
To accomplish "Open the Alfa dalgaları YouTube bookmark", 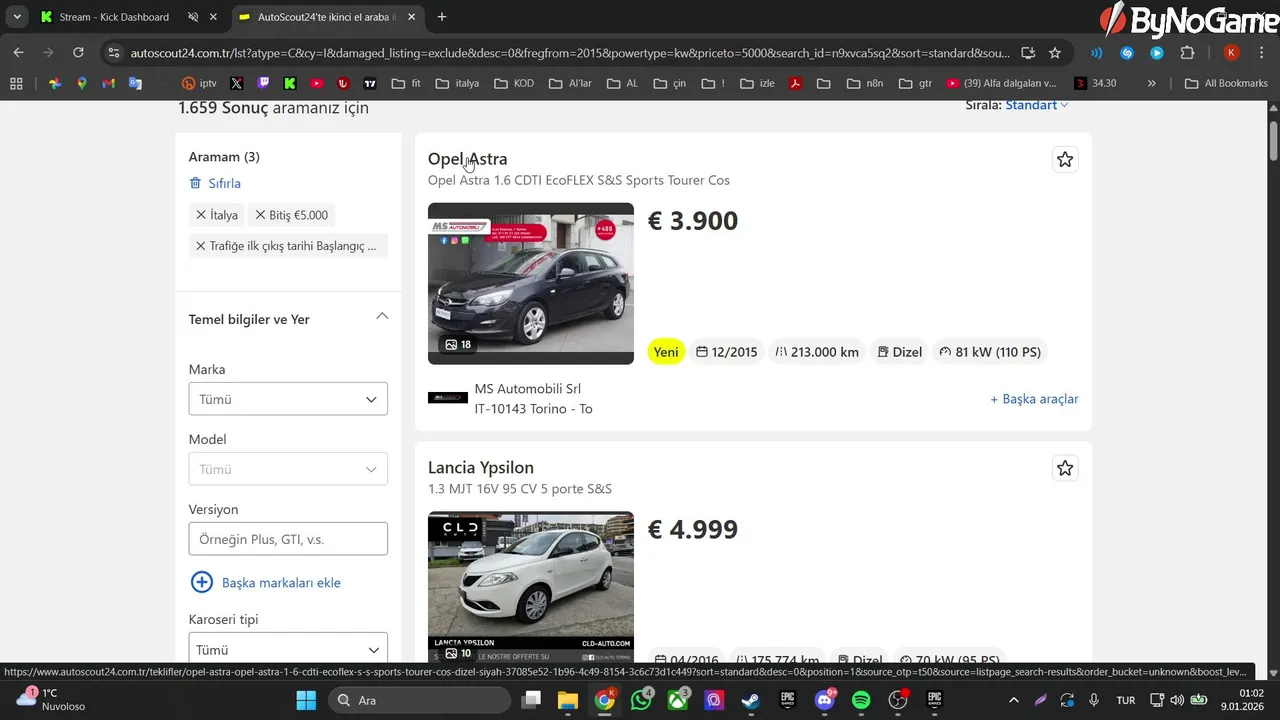I will click(x=1002, y=84).
